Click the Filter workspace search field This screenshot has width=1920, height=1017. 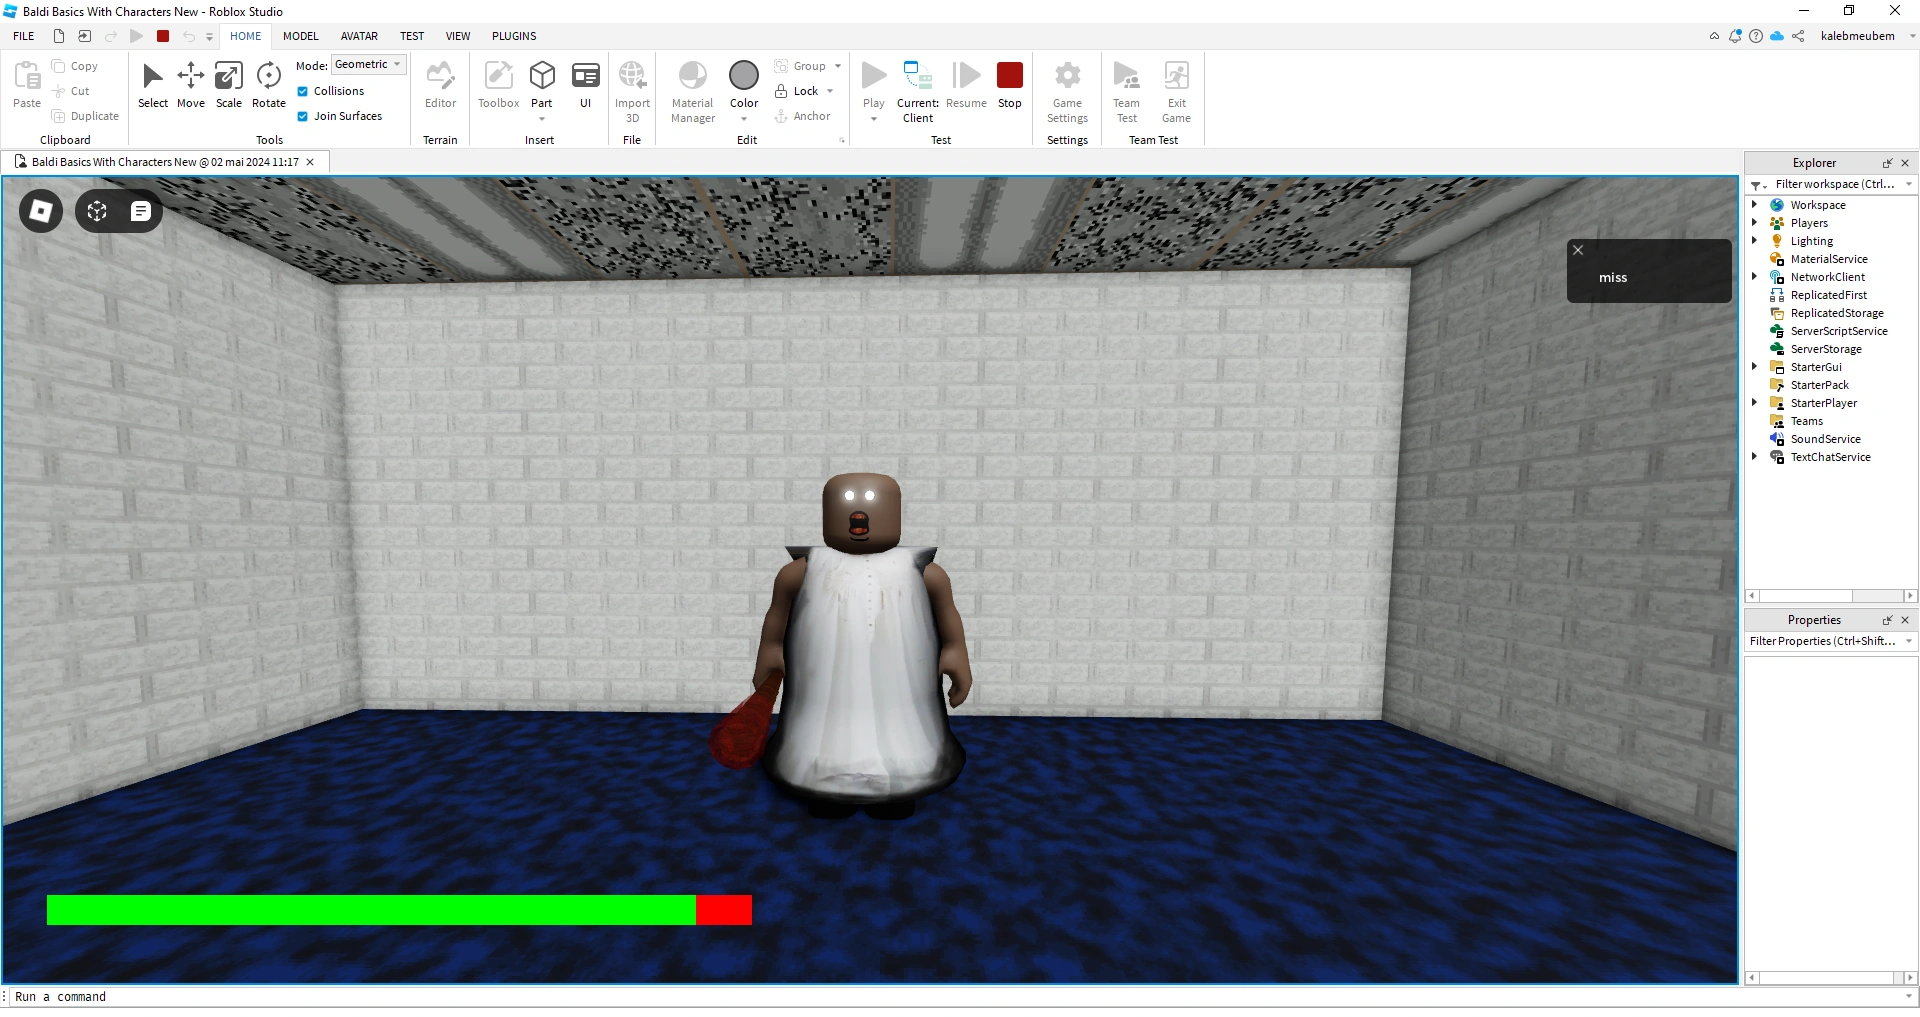1835,185
